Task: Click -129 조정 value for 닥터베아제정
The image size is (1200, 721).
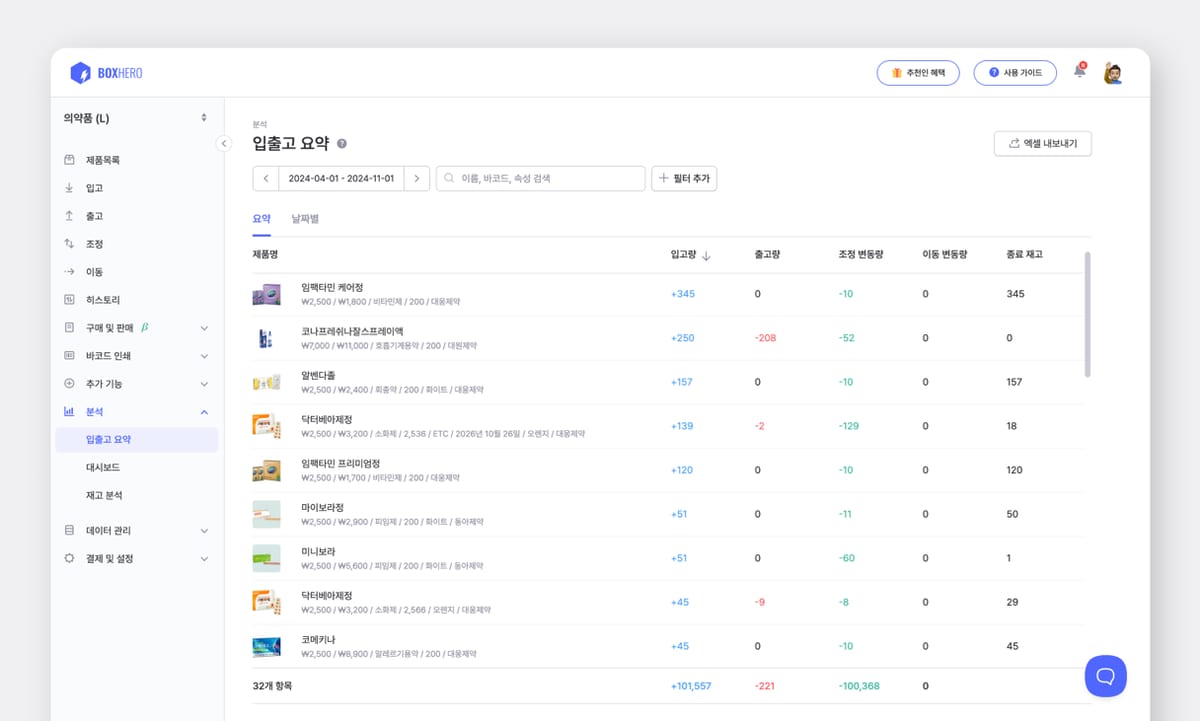Action: coord(849,426)
